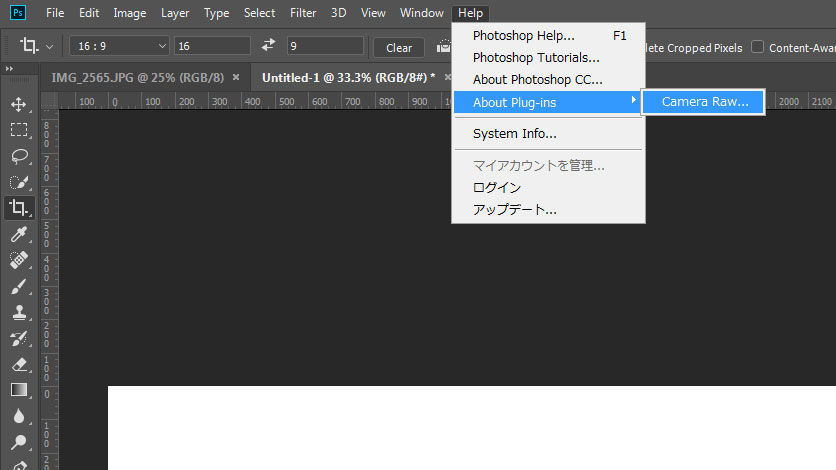
Task: Close the IMG_2565.JPG tab
Action: pos(236,78)
